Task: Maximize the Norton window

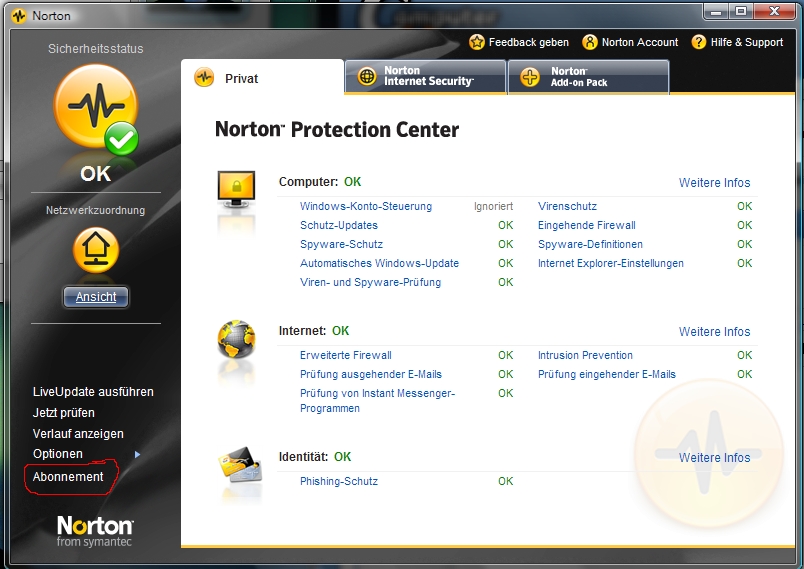Action: pos(740,11)
